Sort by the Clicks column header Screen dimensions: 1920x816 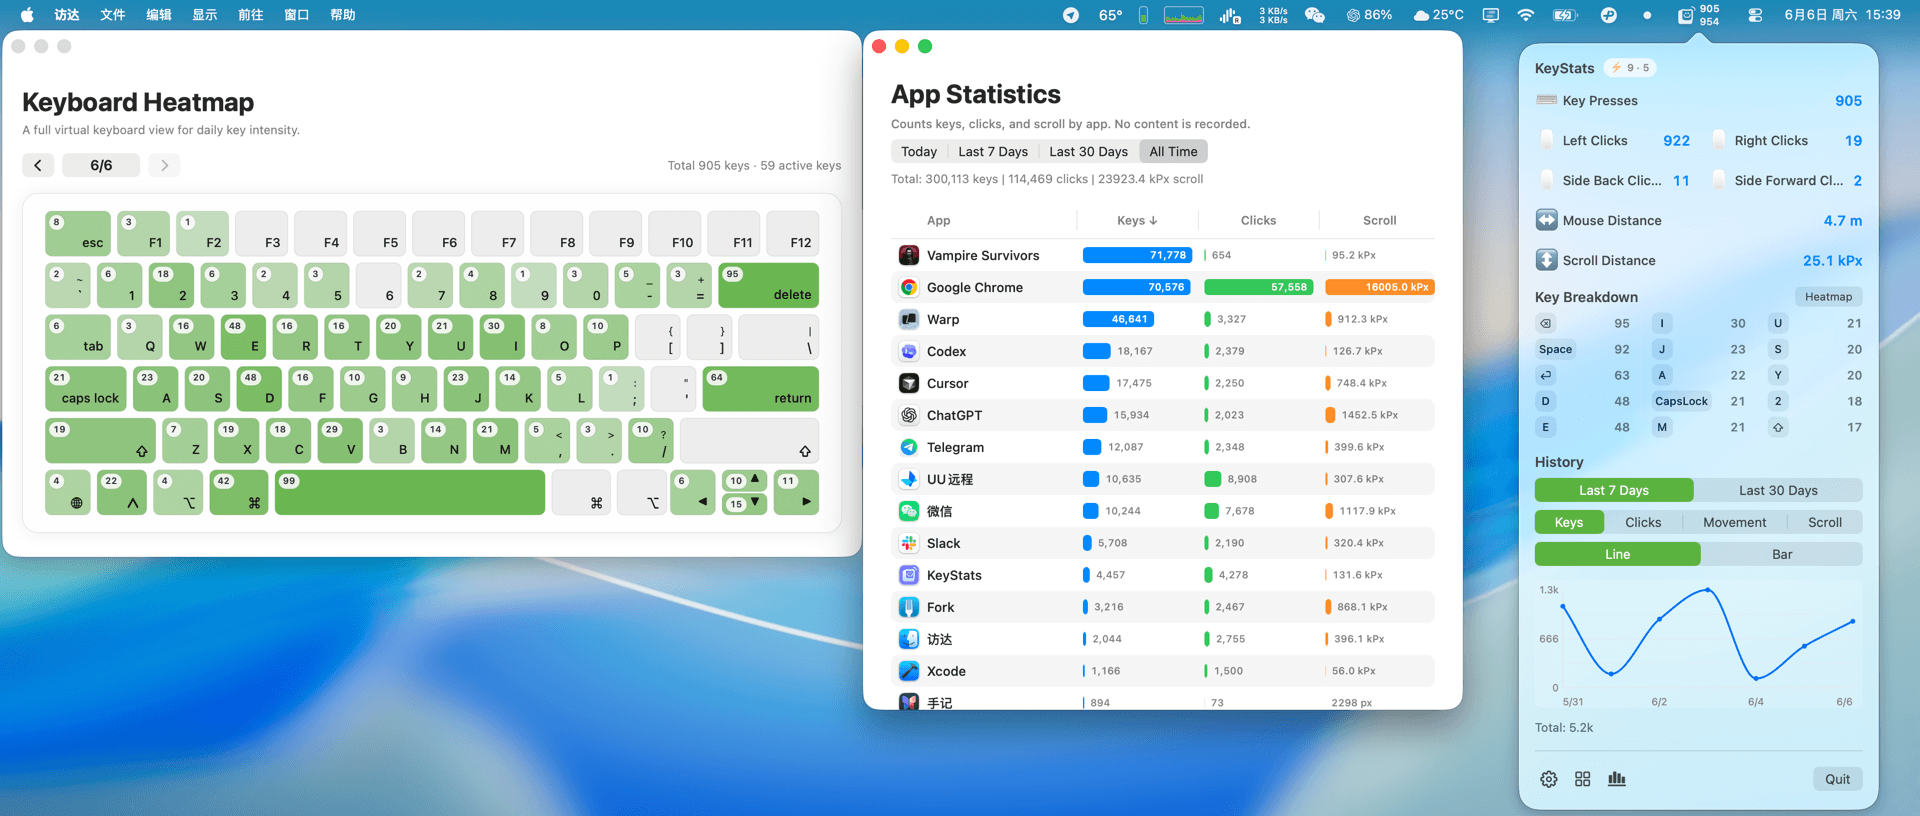click(x=1258, y=220)
